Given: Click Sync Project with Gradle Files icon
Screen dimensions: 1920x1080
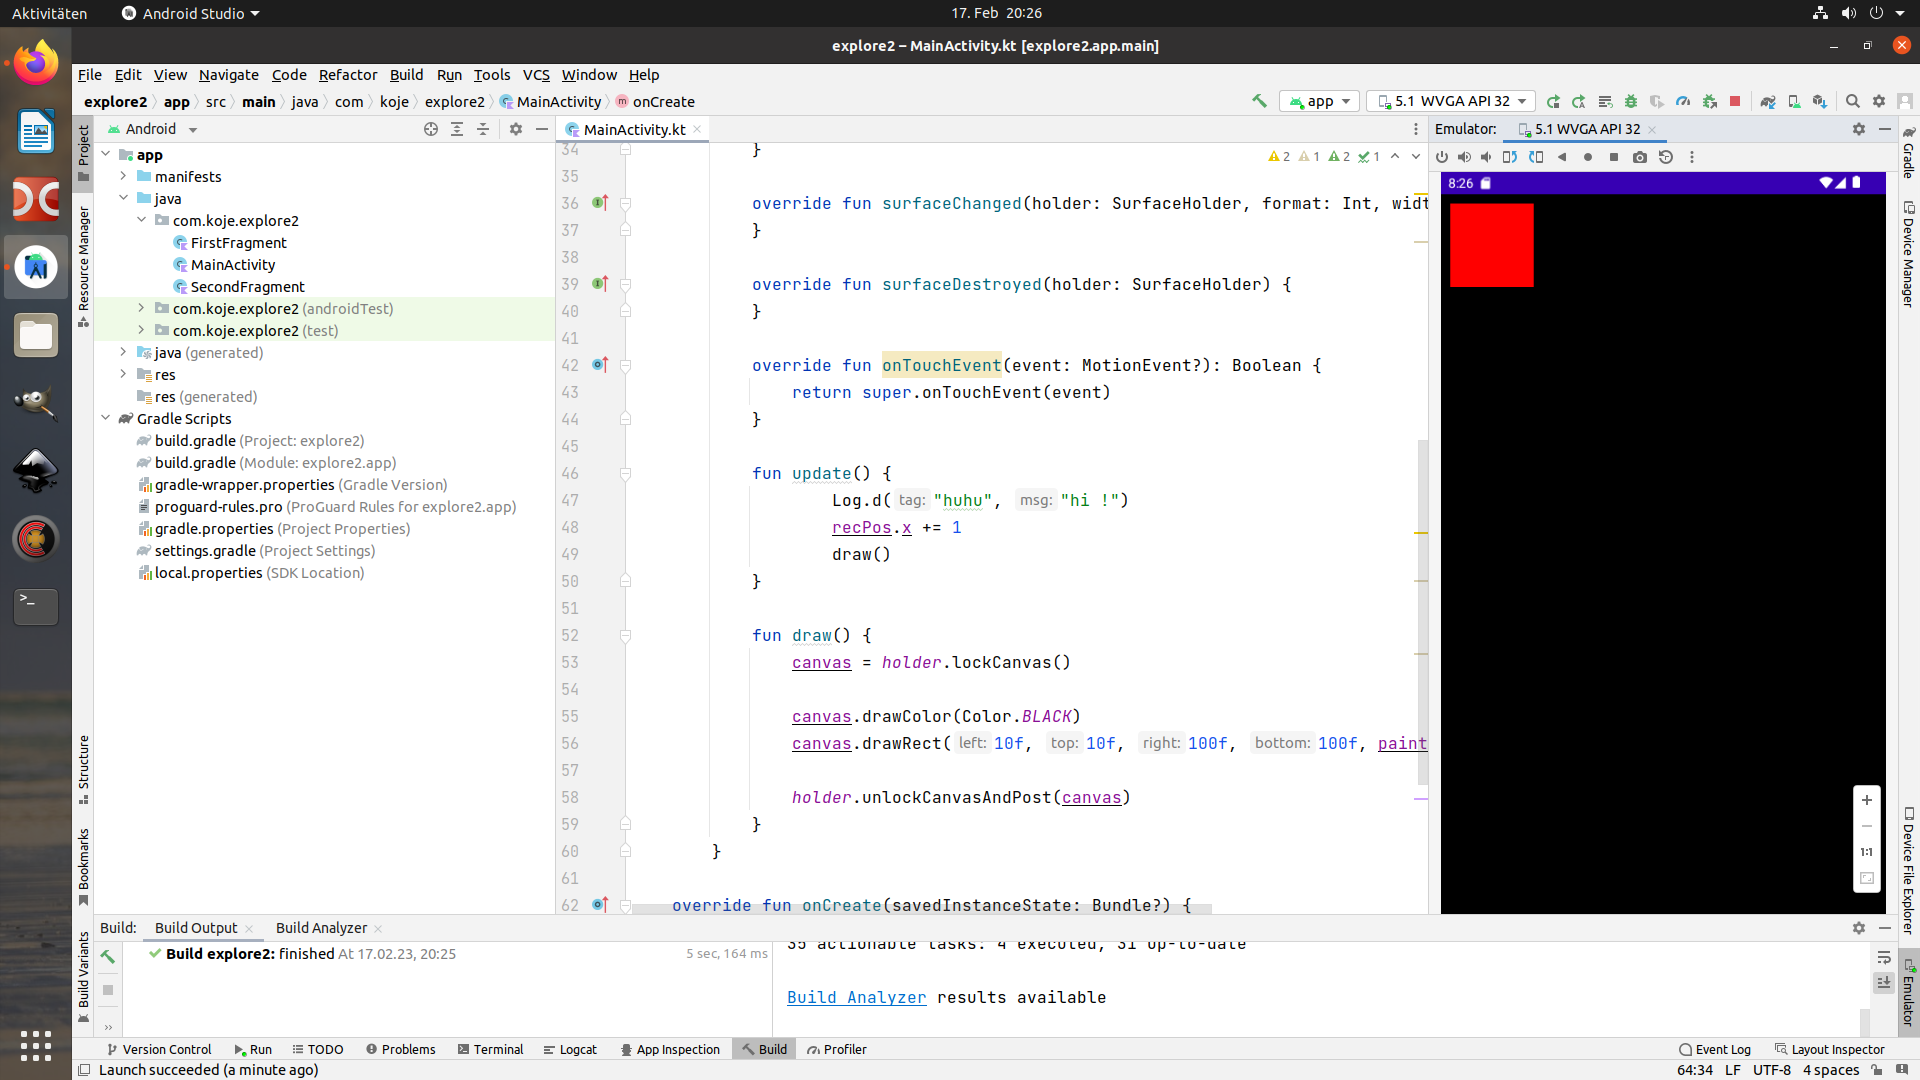Looking at the screenshot, I should [x=1768, y=101].
